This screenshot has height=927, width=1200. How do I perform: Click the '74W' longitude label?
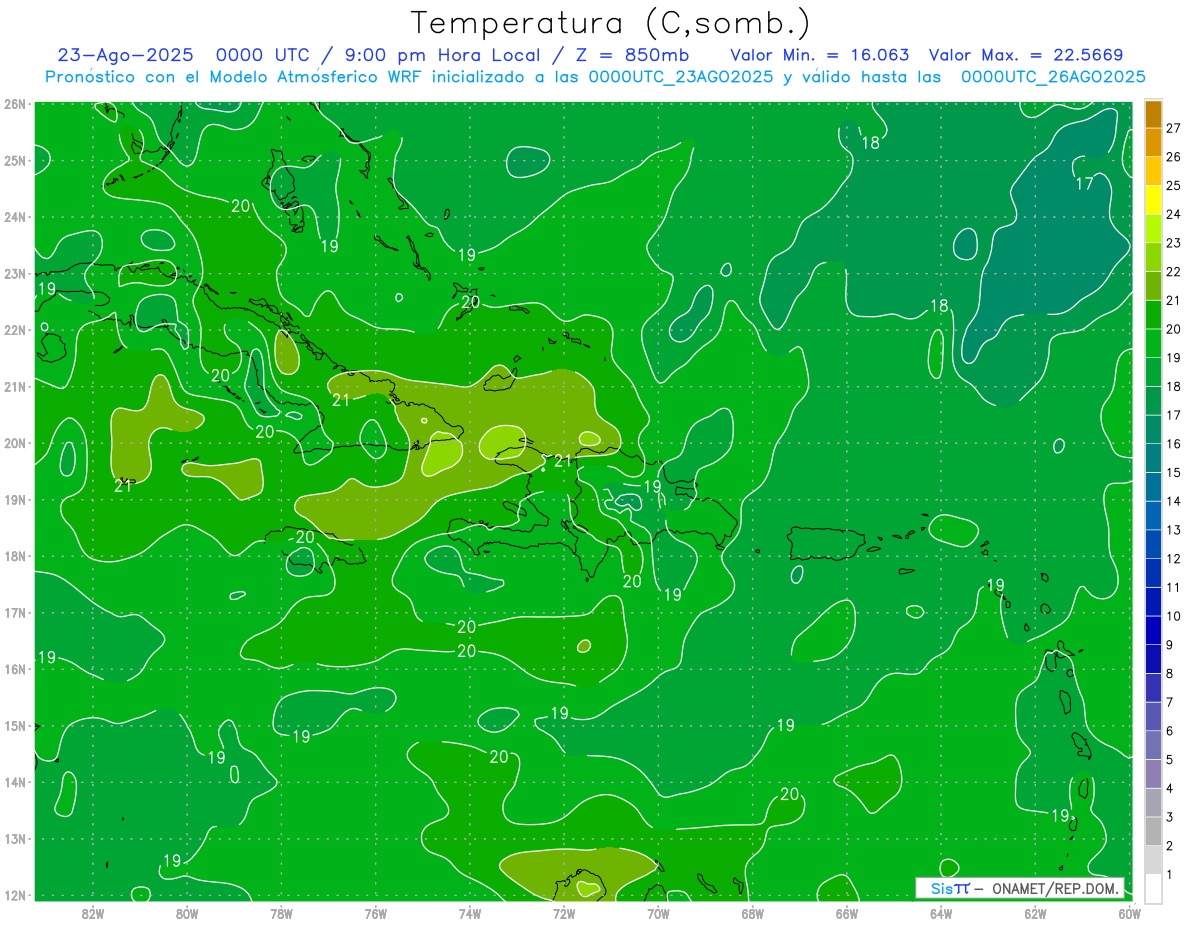470,912
